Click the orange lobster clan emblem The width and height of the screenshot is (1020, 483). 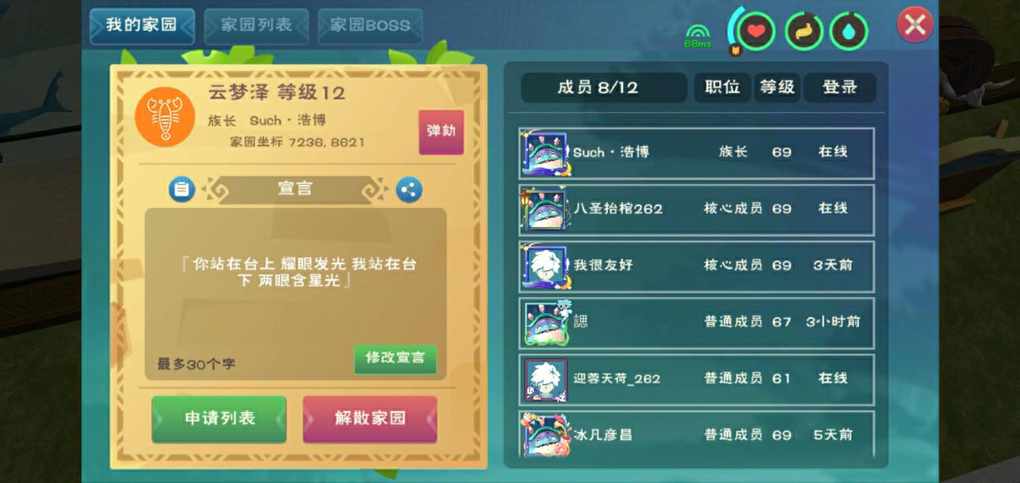tap(165, 117)
